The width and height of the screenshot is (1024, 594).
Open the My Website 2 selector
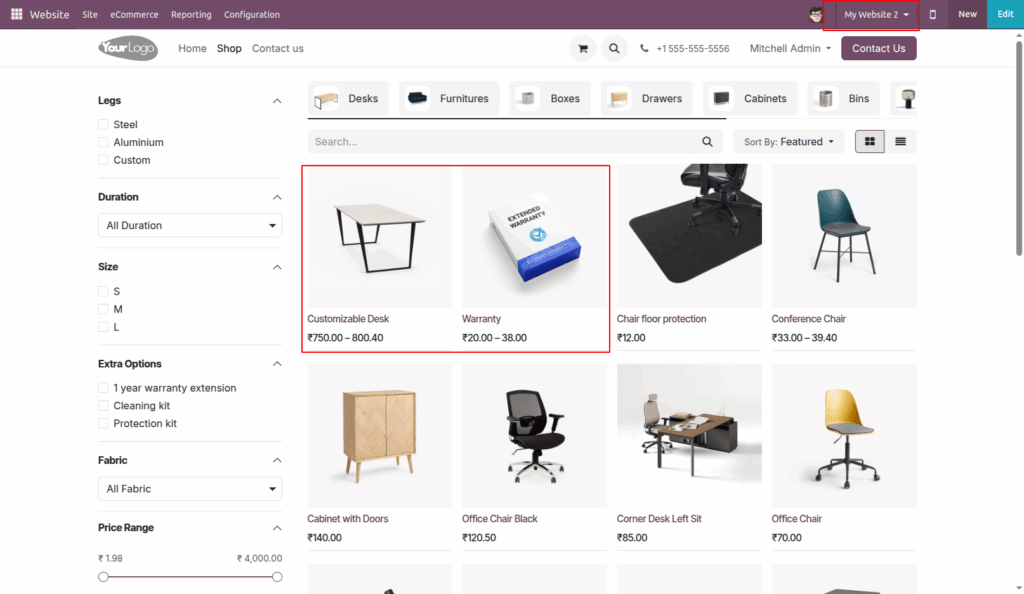click(871, 14)
